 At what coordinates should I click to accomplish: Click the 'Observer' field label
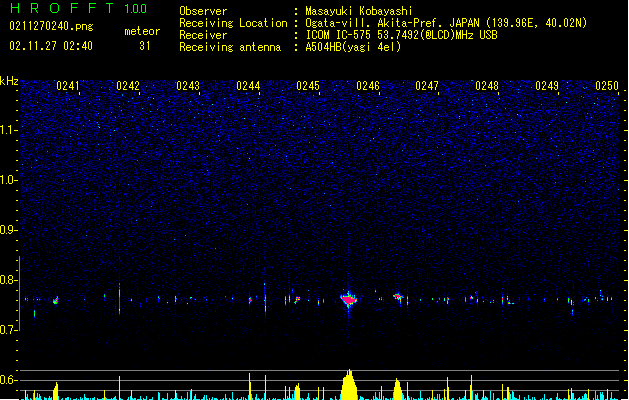203,11
